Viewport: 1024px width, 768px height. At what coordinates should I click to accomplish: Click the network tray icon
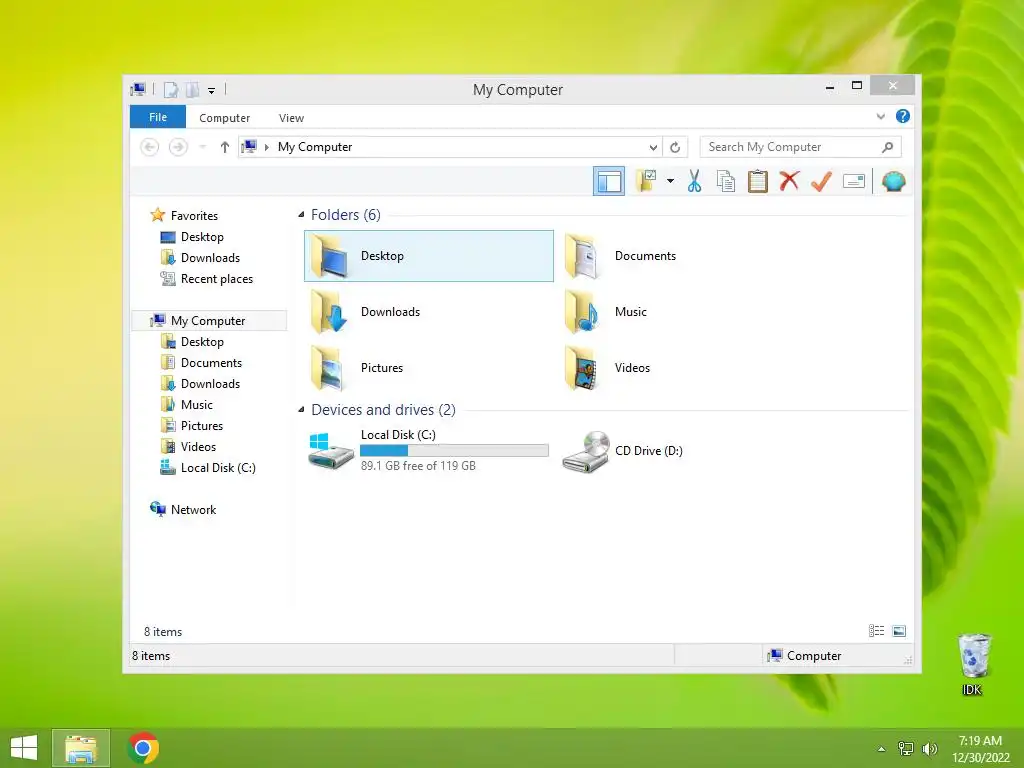pos(906,749)
